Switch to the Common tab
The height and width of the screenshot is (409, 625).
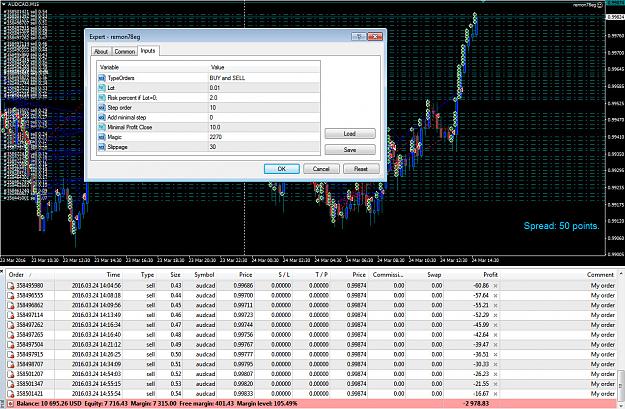124,51
